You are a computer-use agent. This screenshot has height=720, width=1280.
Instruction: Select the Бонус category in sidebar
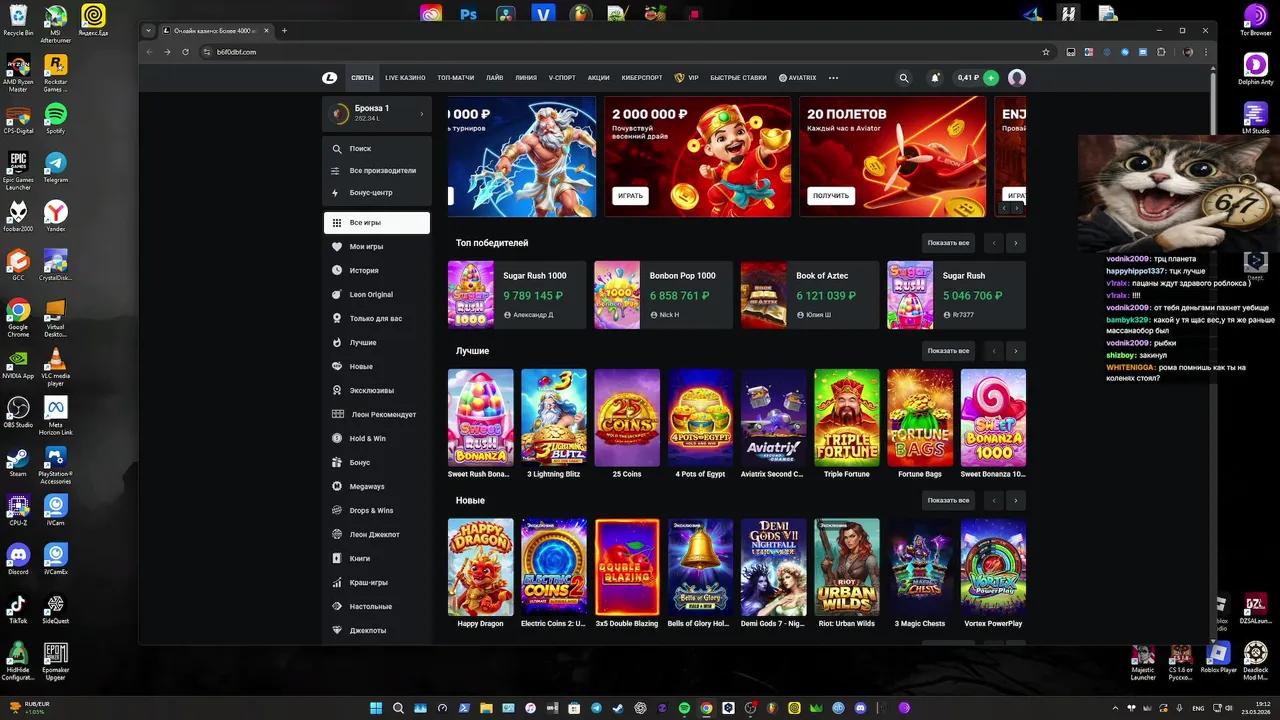click(x=377, y=462)
